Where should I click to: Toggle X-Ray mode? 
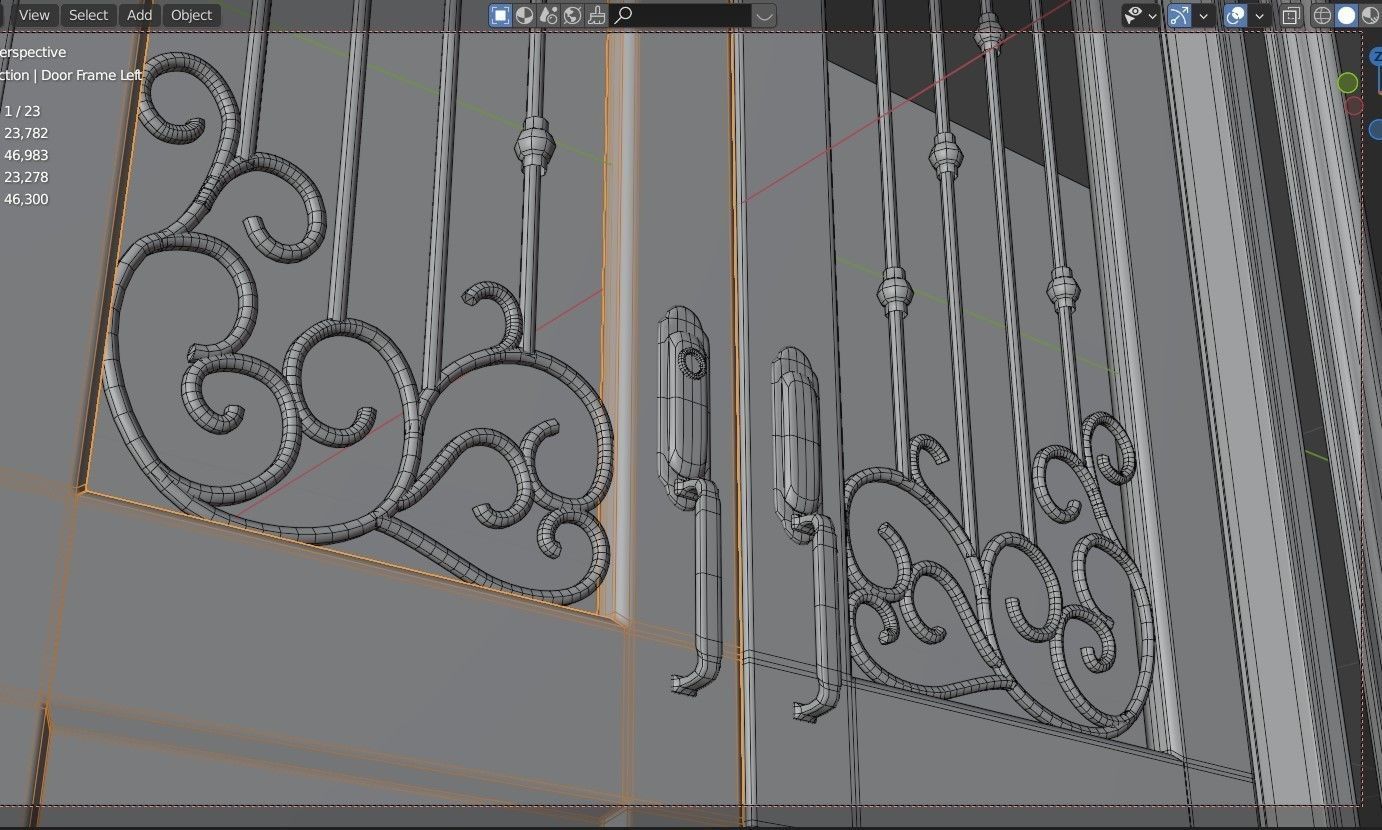coord(1291,15)
